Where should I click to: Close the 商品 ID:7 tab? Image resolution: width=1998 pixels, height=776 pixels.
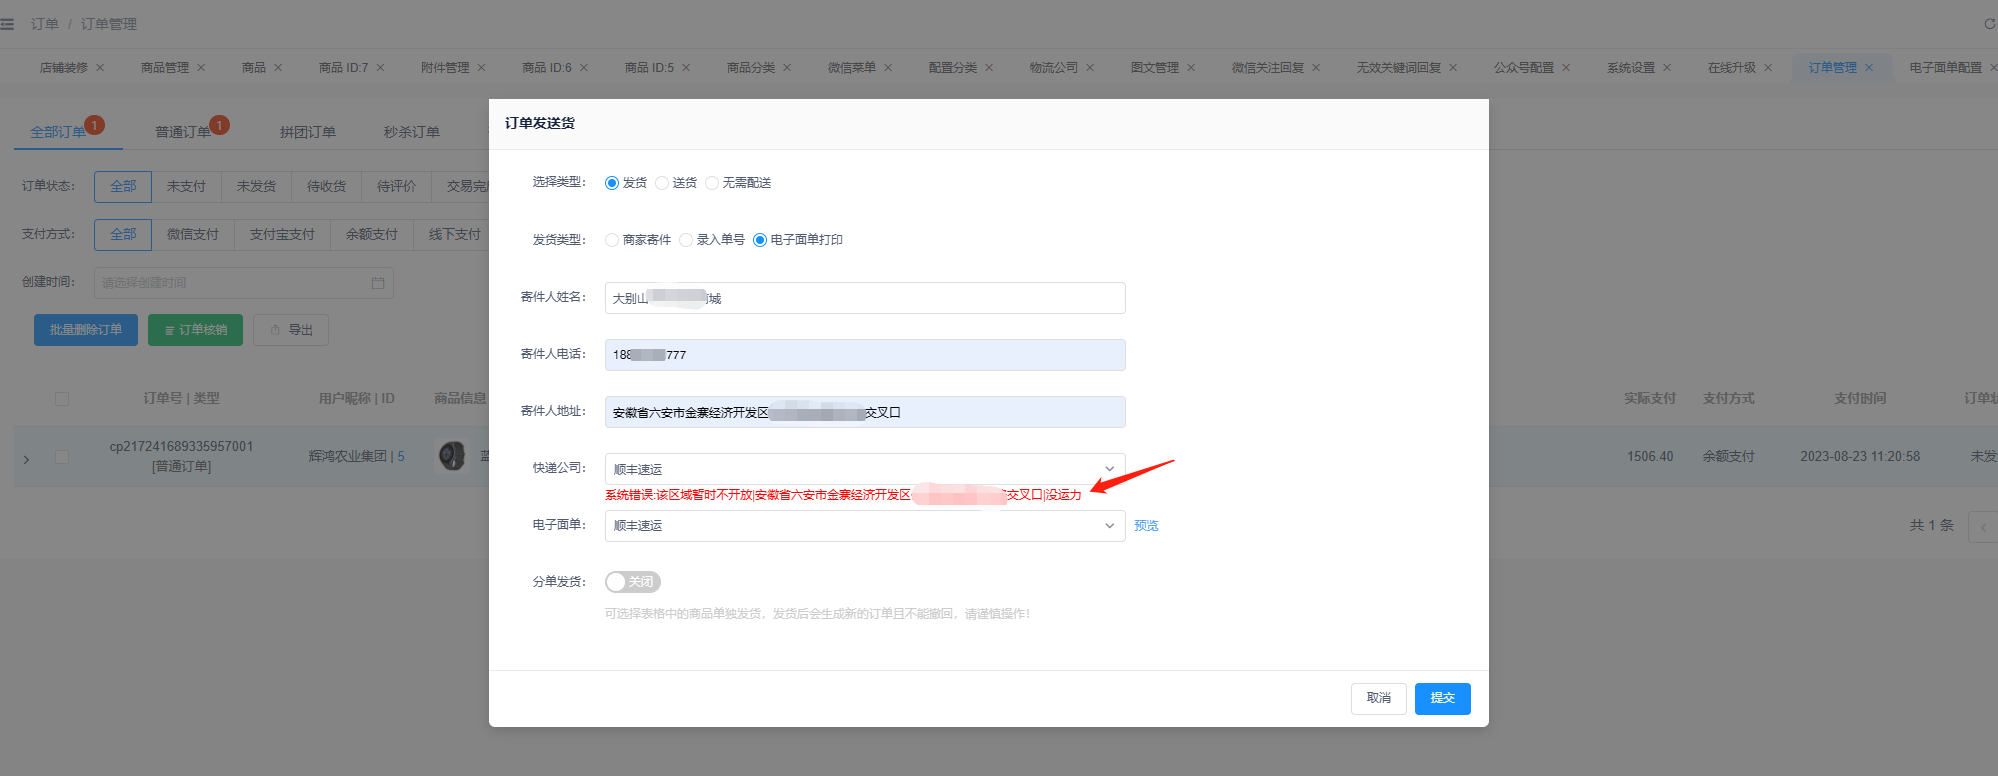380,68
